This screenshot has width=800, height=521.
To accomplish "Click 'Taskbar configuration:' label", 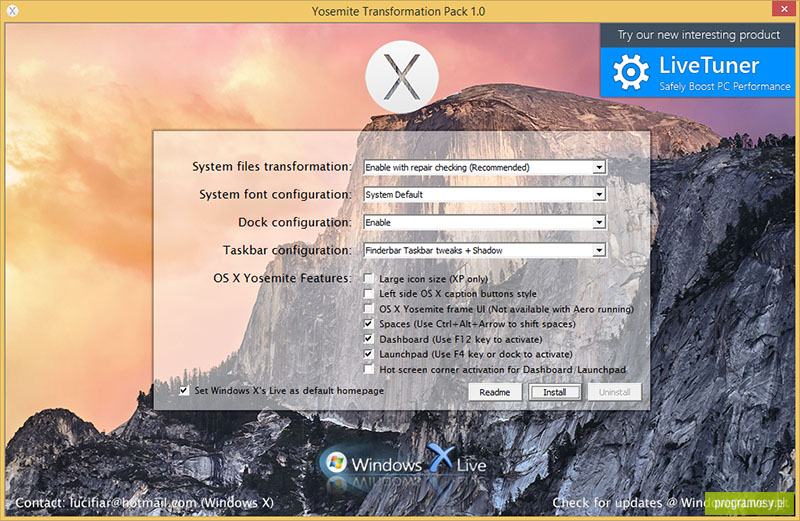I will (x=287, y=250).
